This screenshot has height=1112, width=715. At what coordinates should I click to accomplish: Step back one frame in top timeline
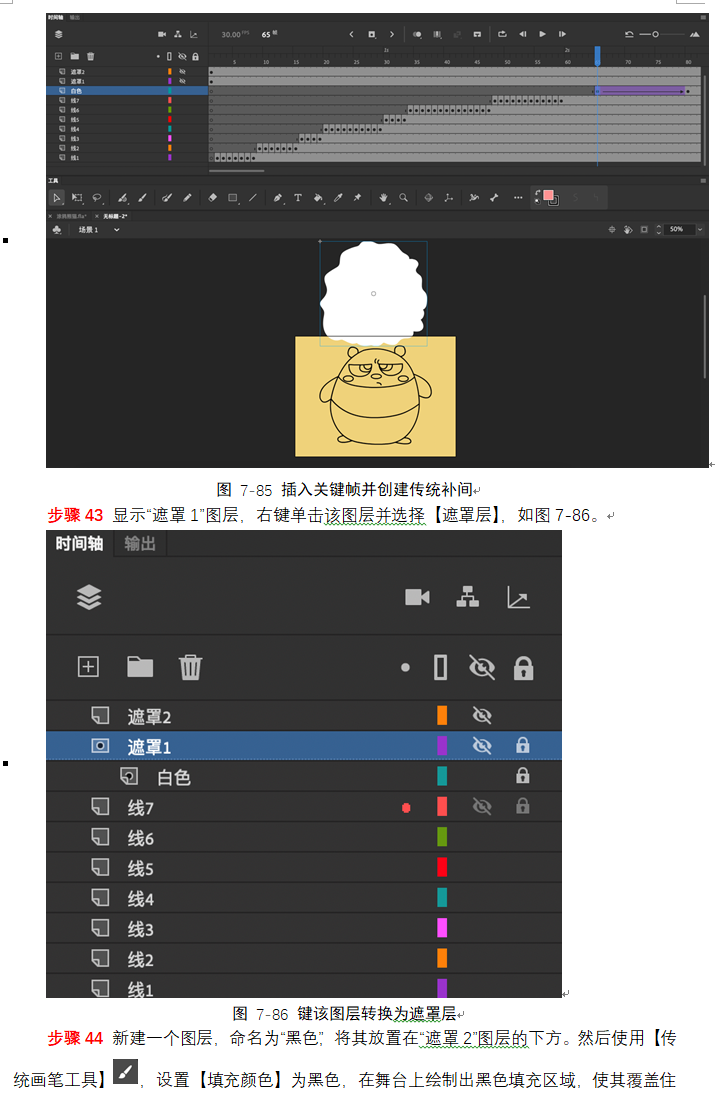[523, 34]
